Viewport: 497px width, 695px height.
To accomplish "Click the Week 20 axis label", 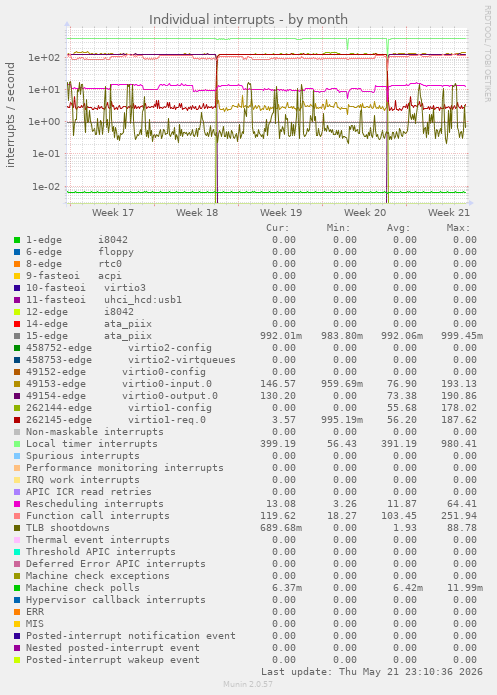I will coord(365,213).
